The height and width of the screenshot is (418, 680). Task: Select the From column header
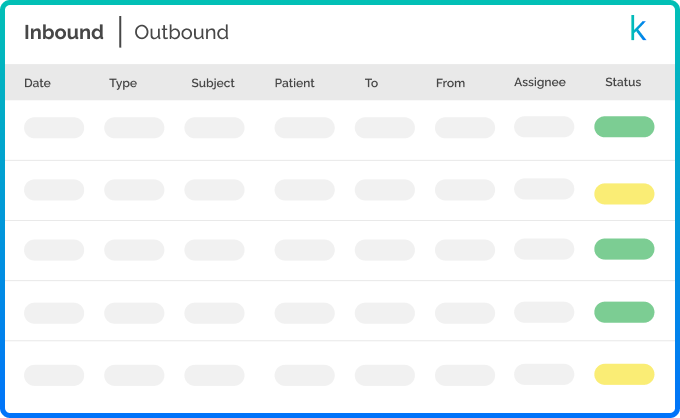pyautogui.click(x=450, y=83)
